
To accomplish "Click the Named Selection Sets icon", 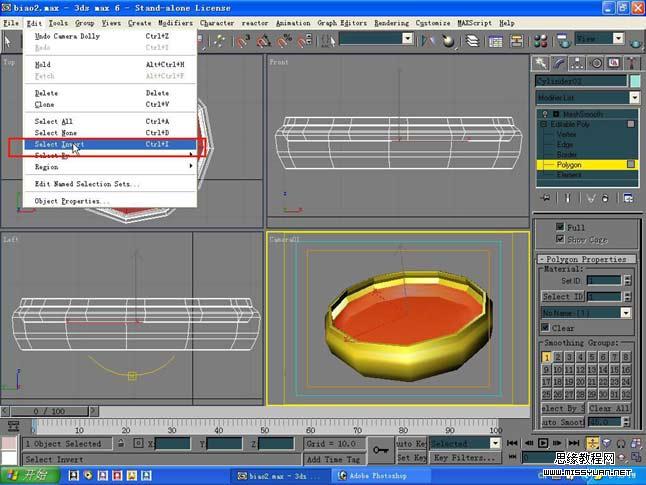I will coord(329,40).
